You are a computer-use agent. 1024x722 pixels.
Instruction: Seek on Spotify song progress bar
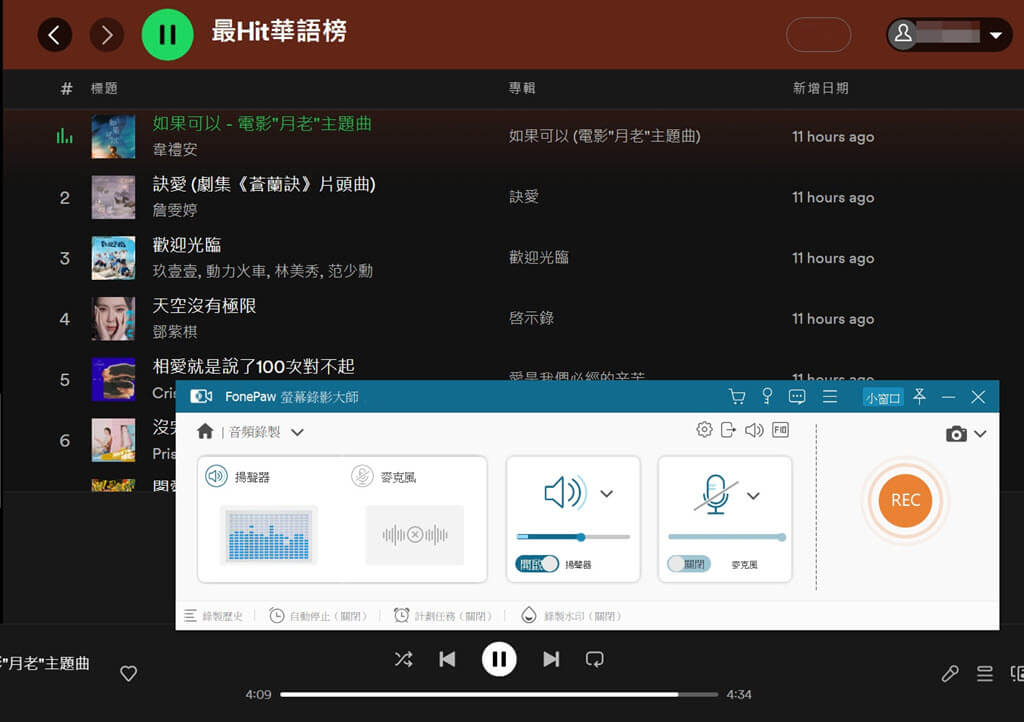click(x=499, y=695)
